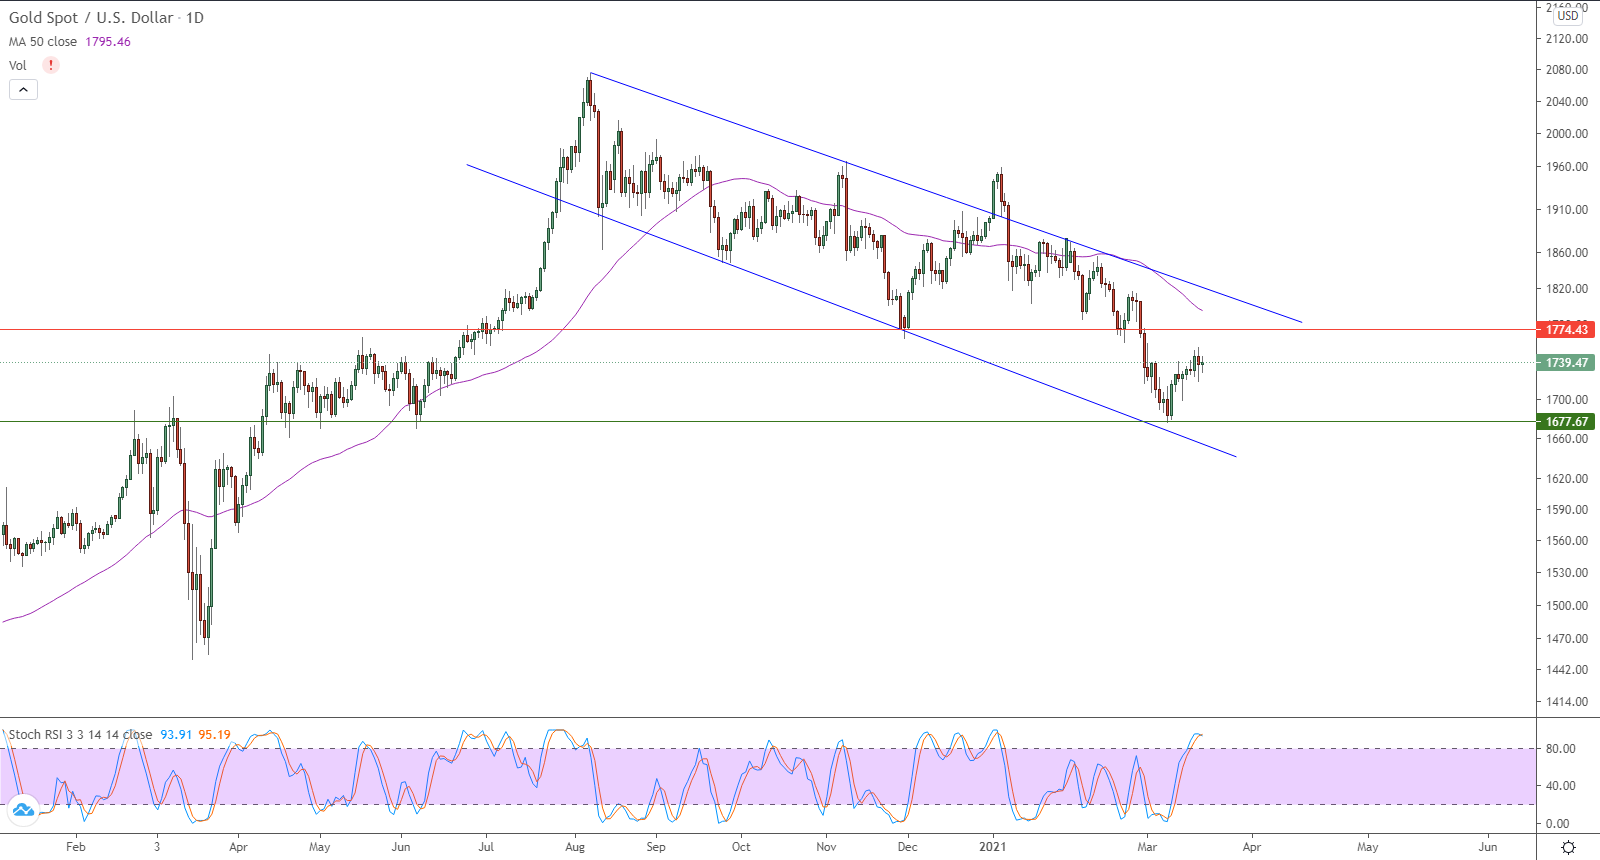Click the 1530.00 price axis label
The width and height of the screenshot is (1600, 860).
tap(1567, 573)
